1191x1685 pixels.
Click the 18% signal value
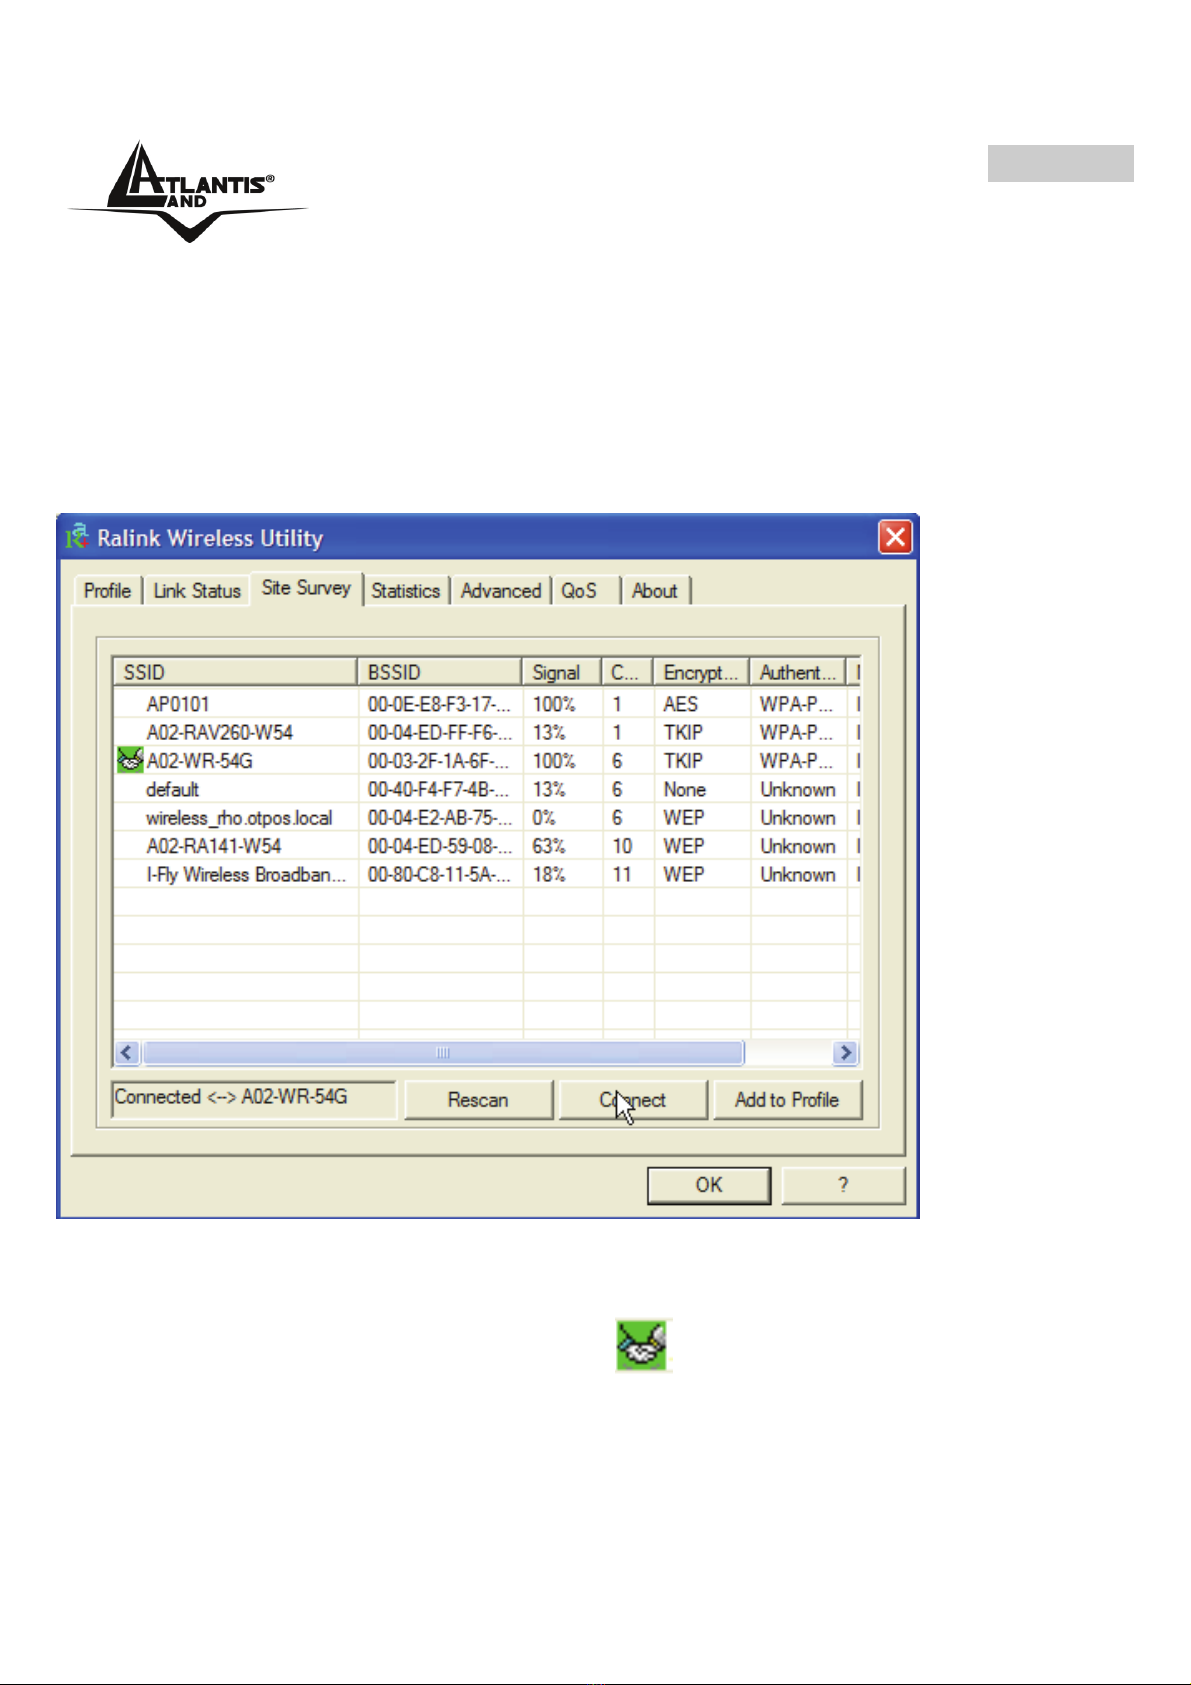click(549, 874)
